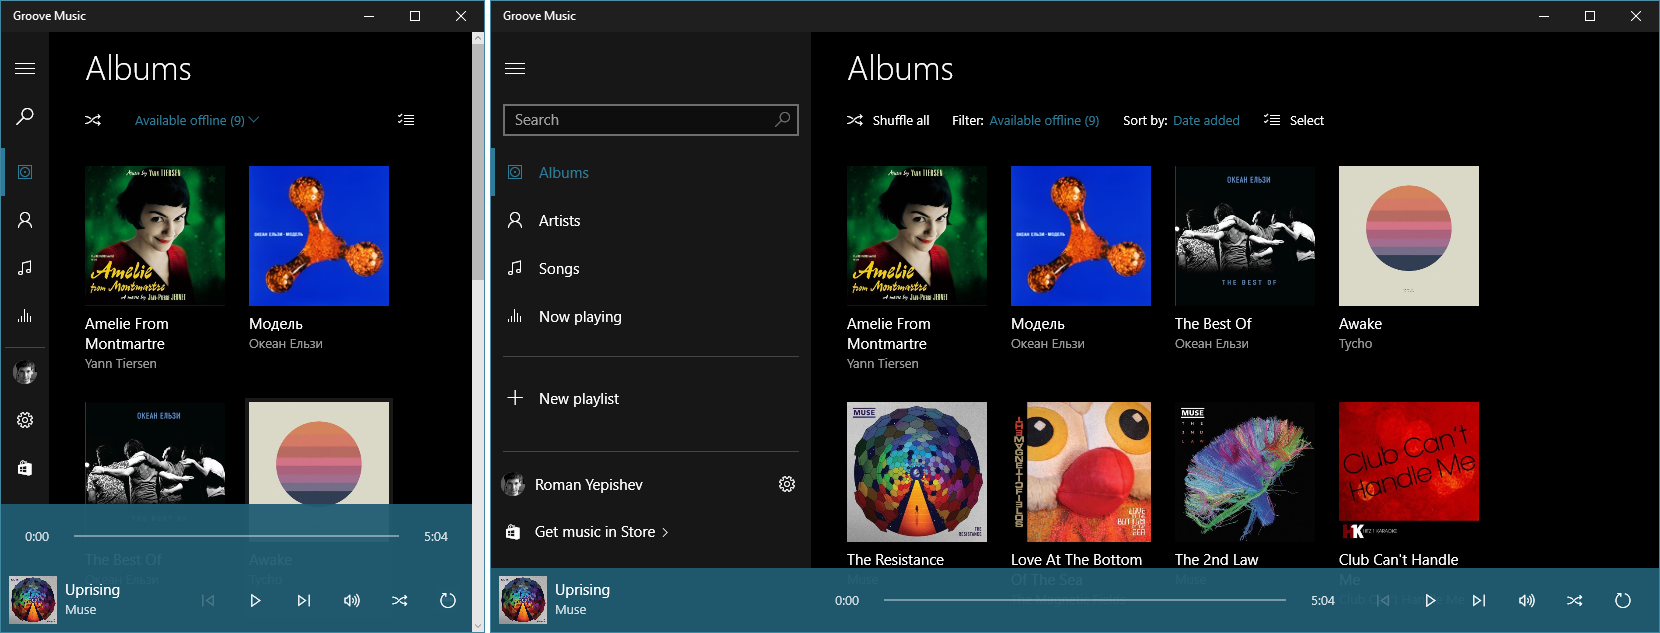Click Shuffle all in right window

point(888,120)
